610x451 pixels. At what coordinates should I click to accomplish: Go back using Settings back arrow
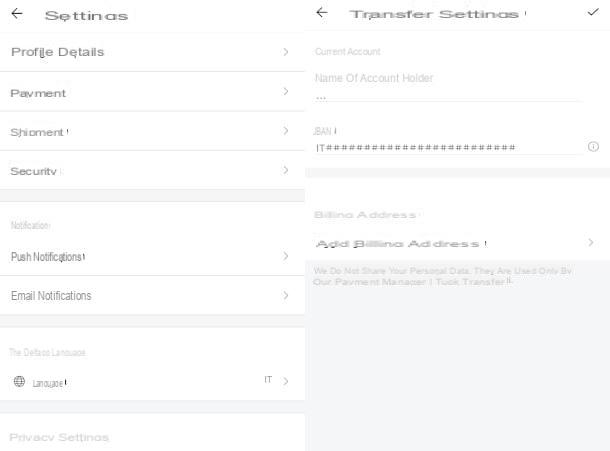[x=17, y=14]
